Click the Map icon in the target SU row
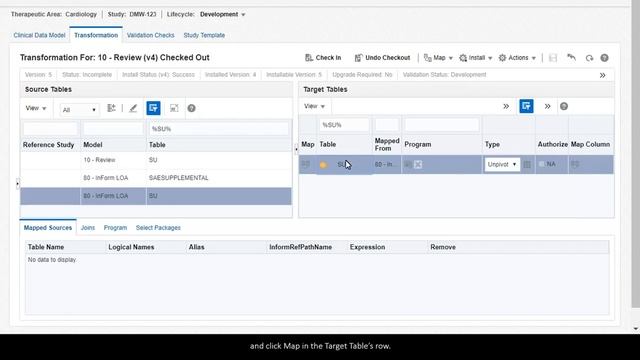Viewport: 640px width, 360px height. pos(306,164)
